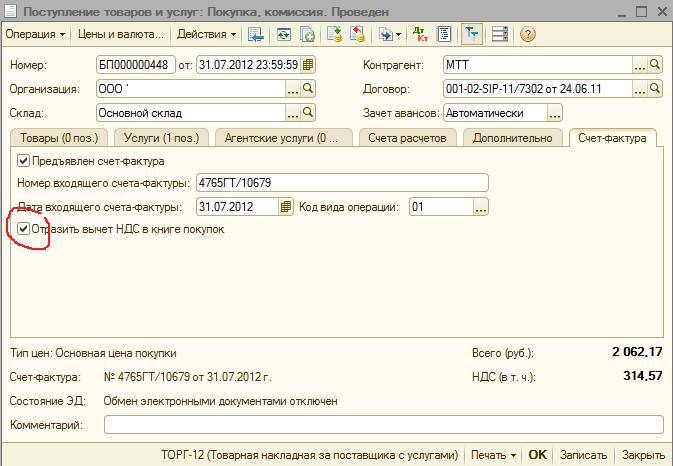Open calendar picker next to document date
The width and height of the screenshot is (673, 466).
[308, 65]
